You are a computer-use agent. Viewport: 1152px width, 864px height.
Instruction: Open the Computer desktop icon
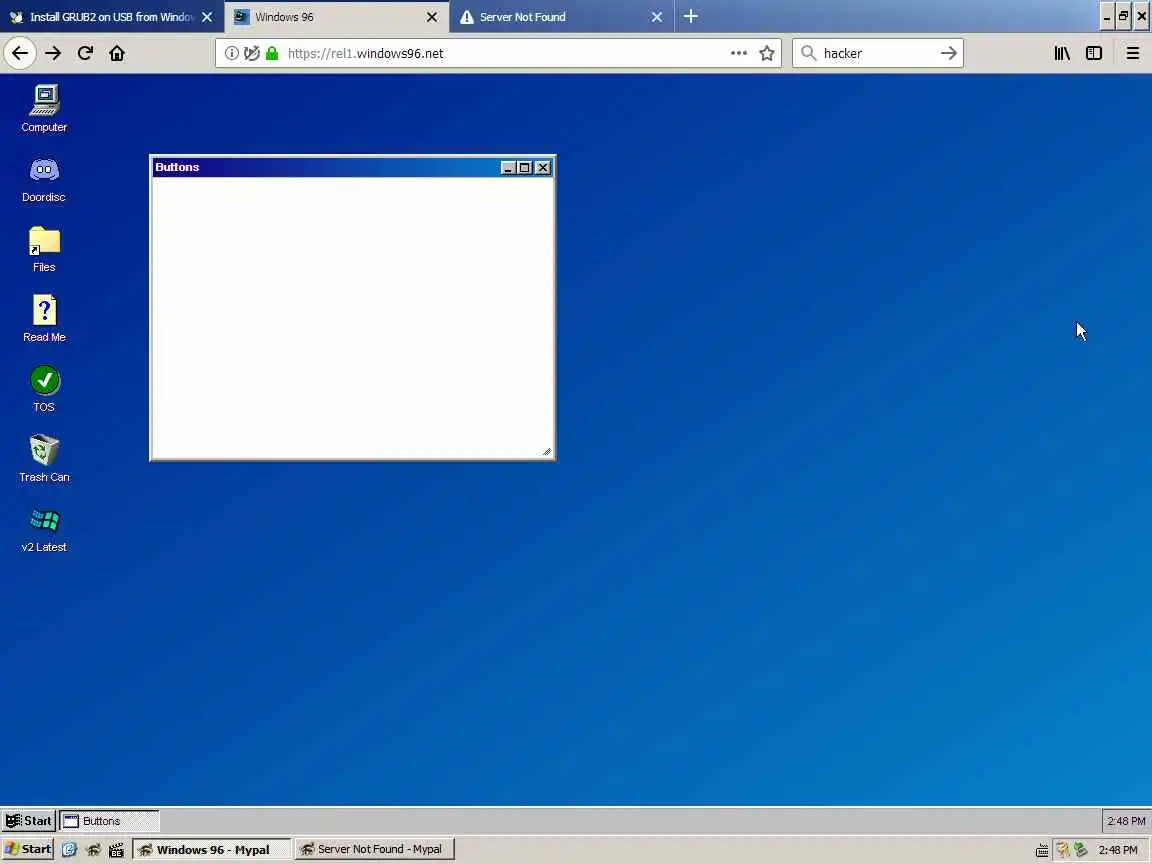[x=44, y=108]
